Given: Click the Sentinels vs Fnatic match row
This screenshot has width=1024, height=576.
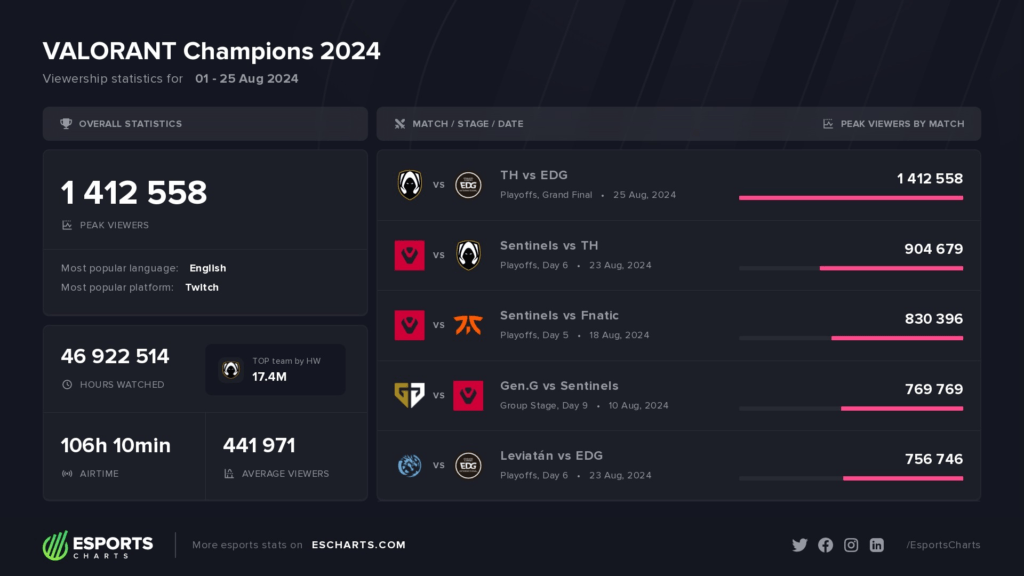Looking at the screenshot, I should click(679, 325).
